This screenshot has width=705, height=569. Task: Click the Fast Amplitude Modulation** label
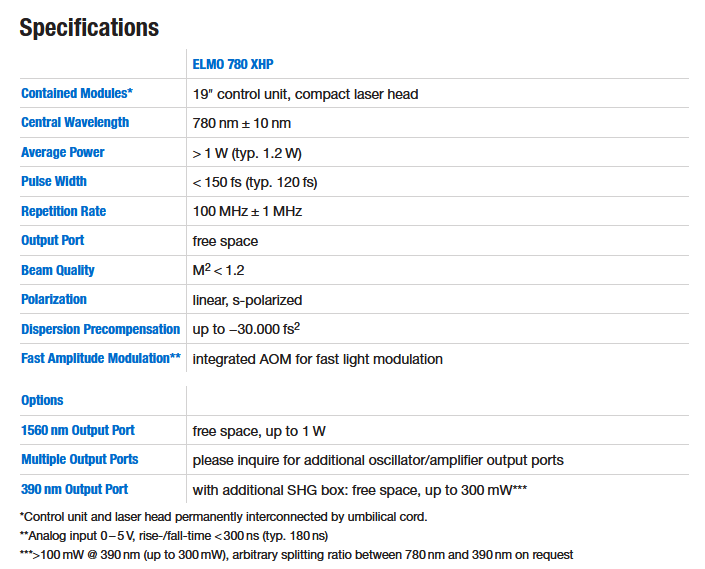(x=101, y=358)
